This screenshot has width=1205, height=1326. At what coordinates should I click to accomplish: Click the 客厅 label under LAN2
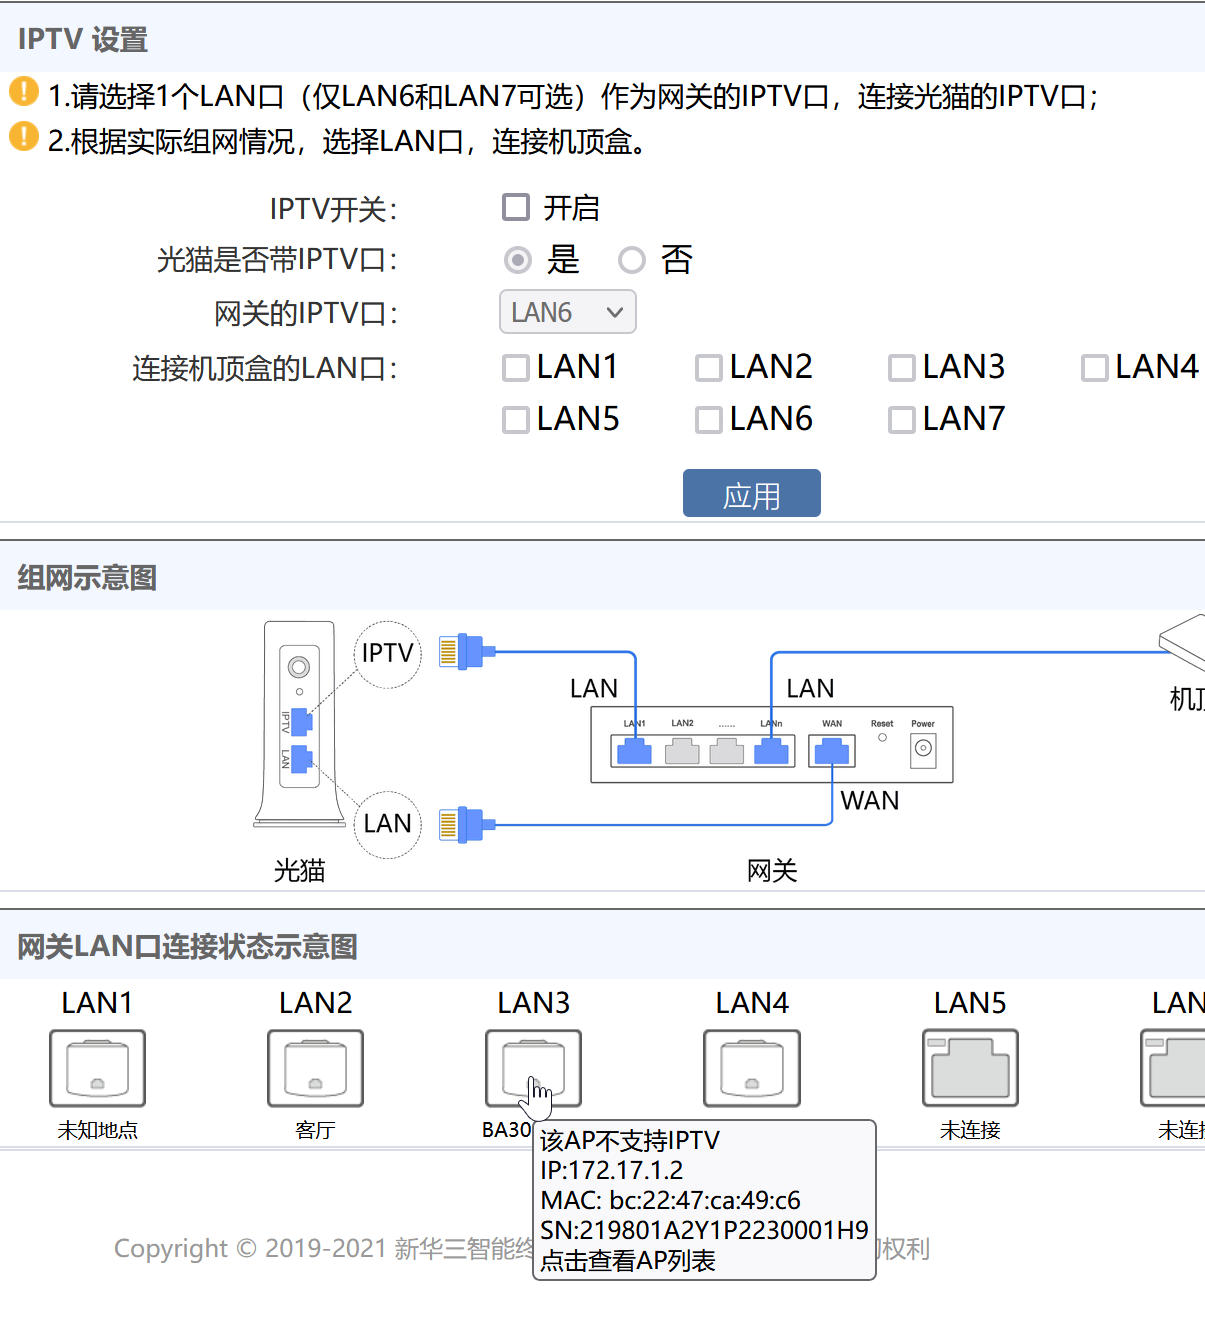(x=315, y=1130)
